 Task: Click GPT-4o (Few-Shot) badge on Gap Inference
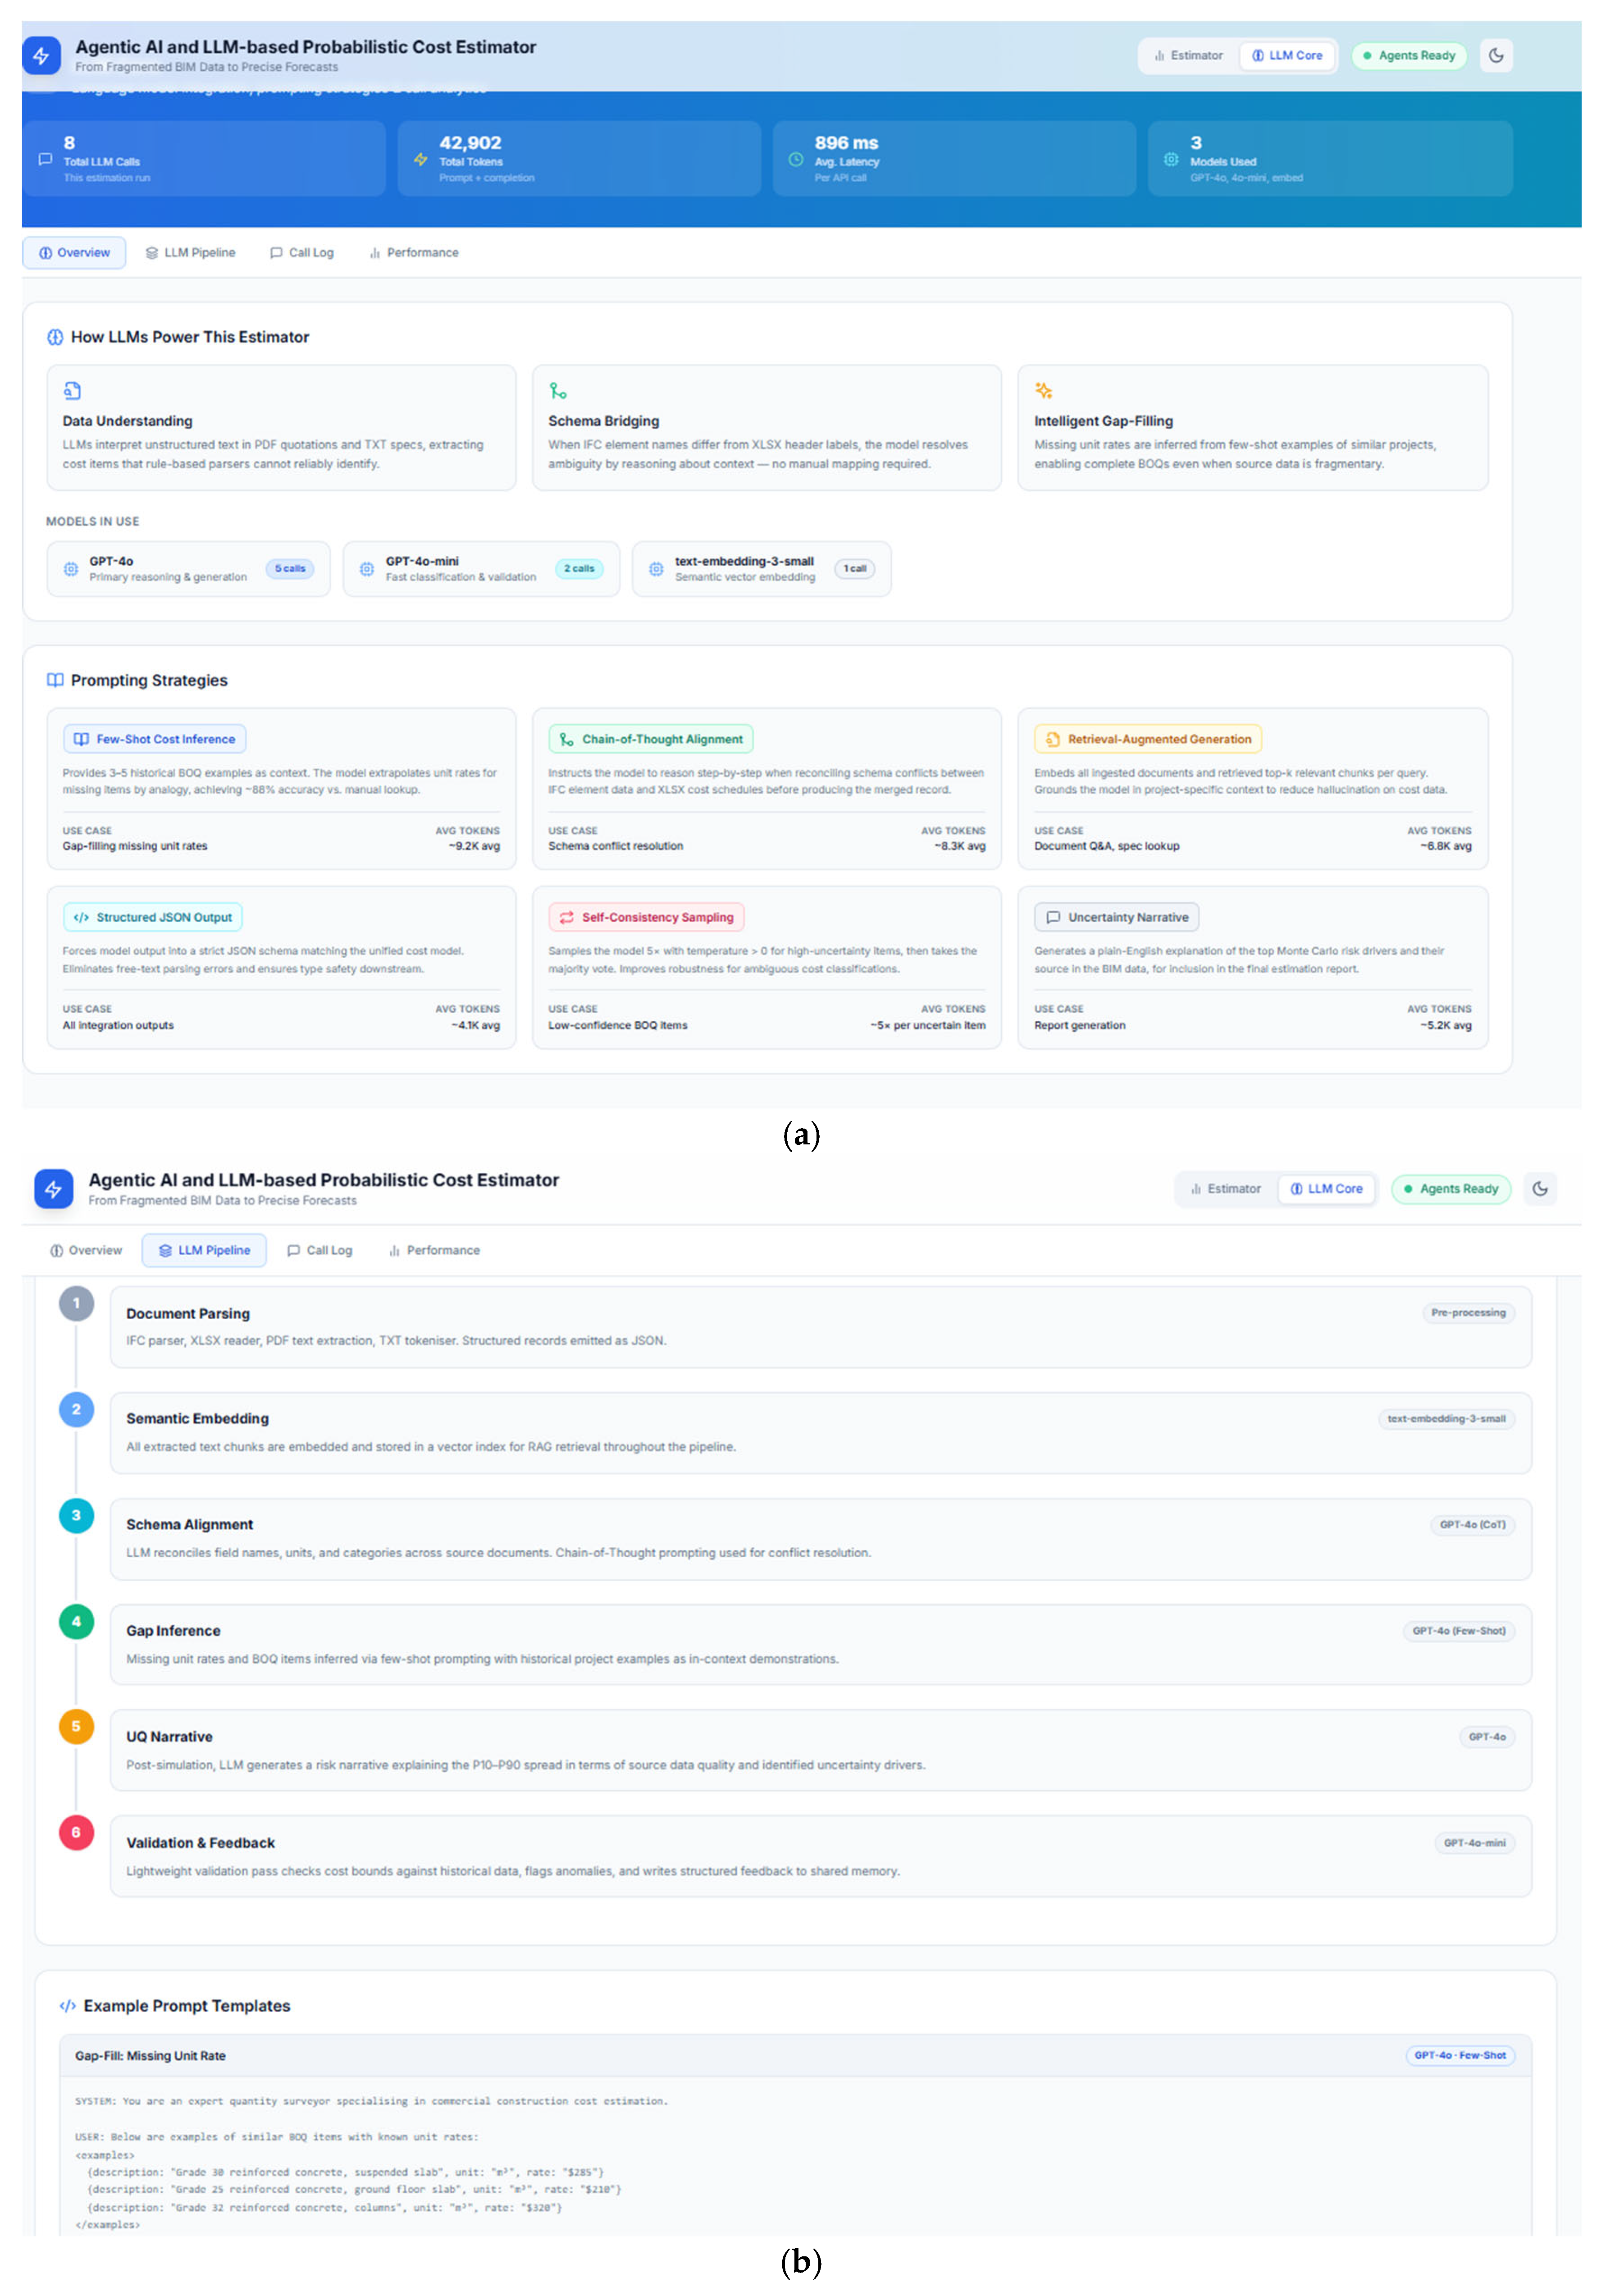(x=1458, y=1632)
